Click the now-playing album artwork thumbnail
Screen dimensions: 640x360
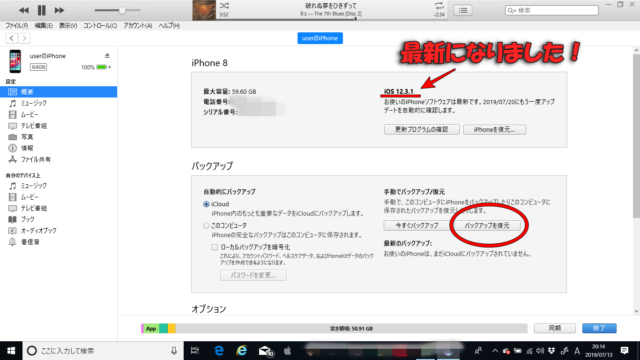pos(204,10)
